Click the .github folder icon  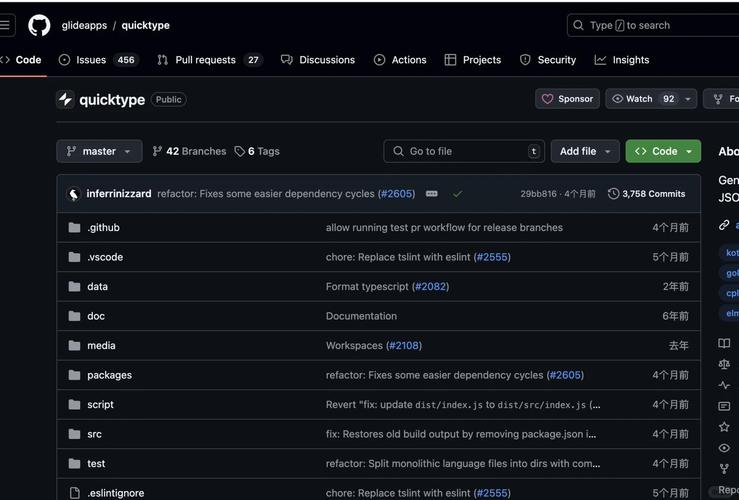click(x=74, y=228)
